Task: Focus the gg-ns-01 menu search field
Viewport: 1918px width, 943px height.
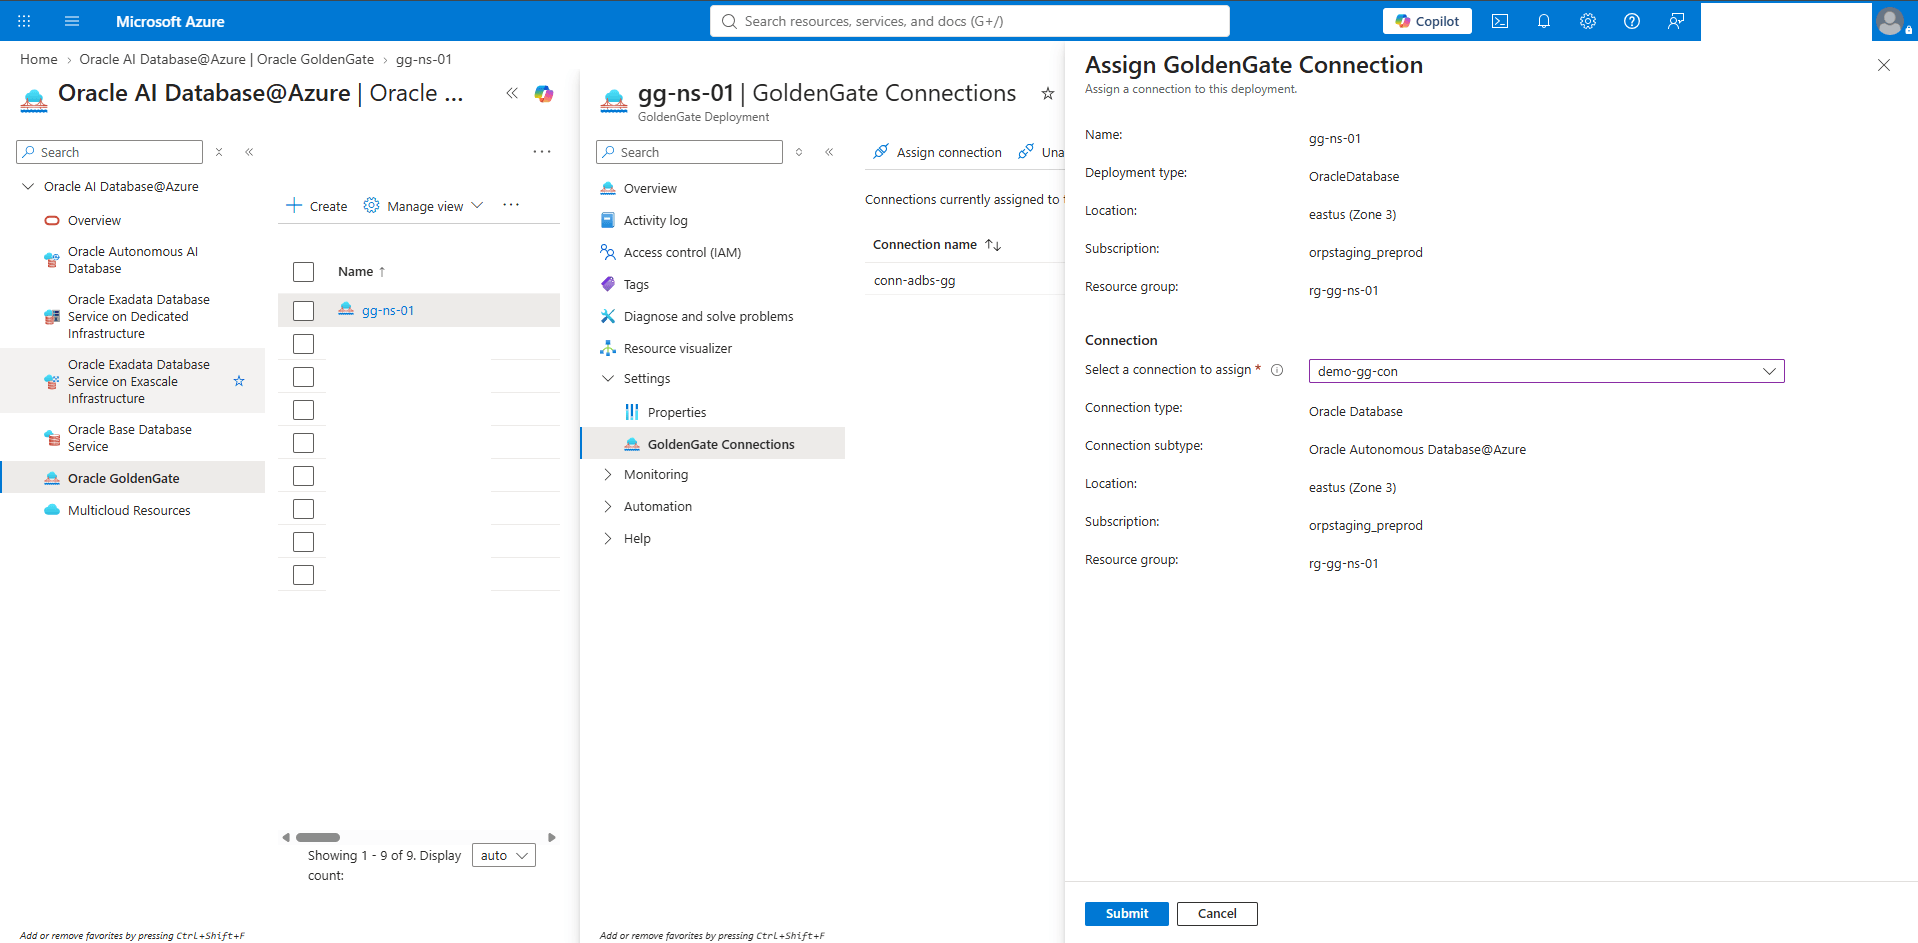Action: [690, 152]
